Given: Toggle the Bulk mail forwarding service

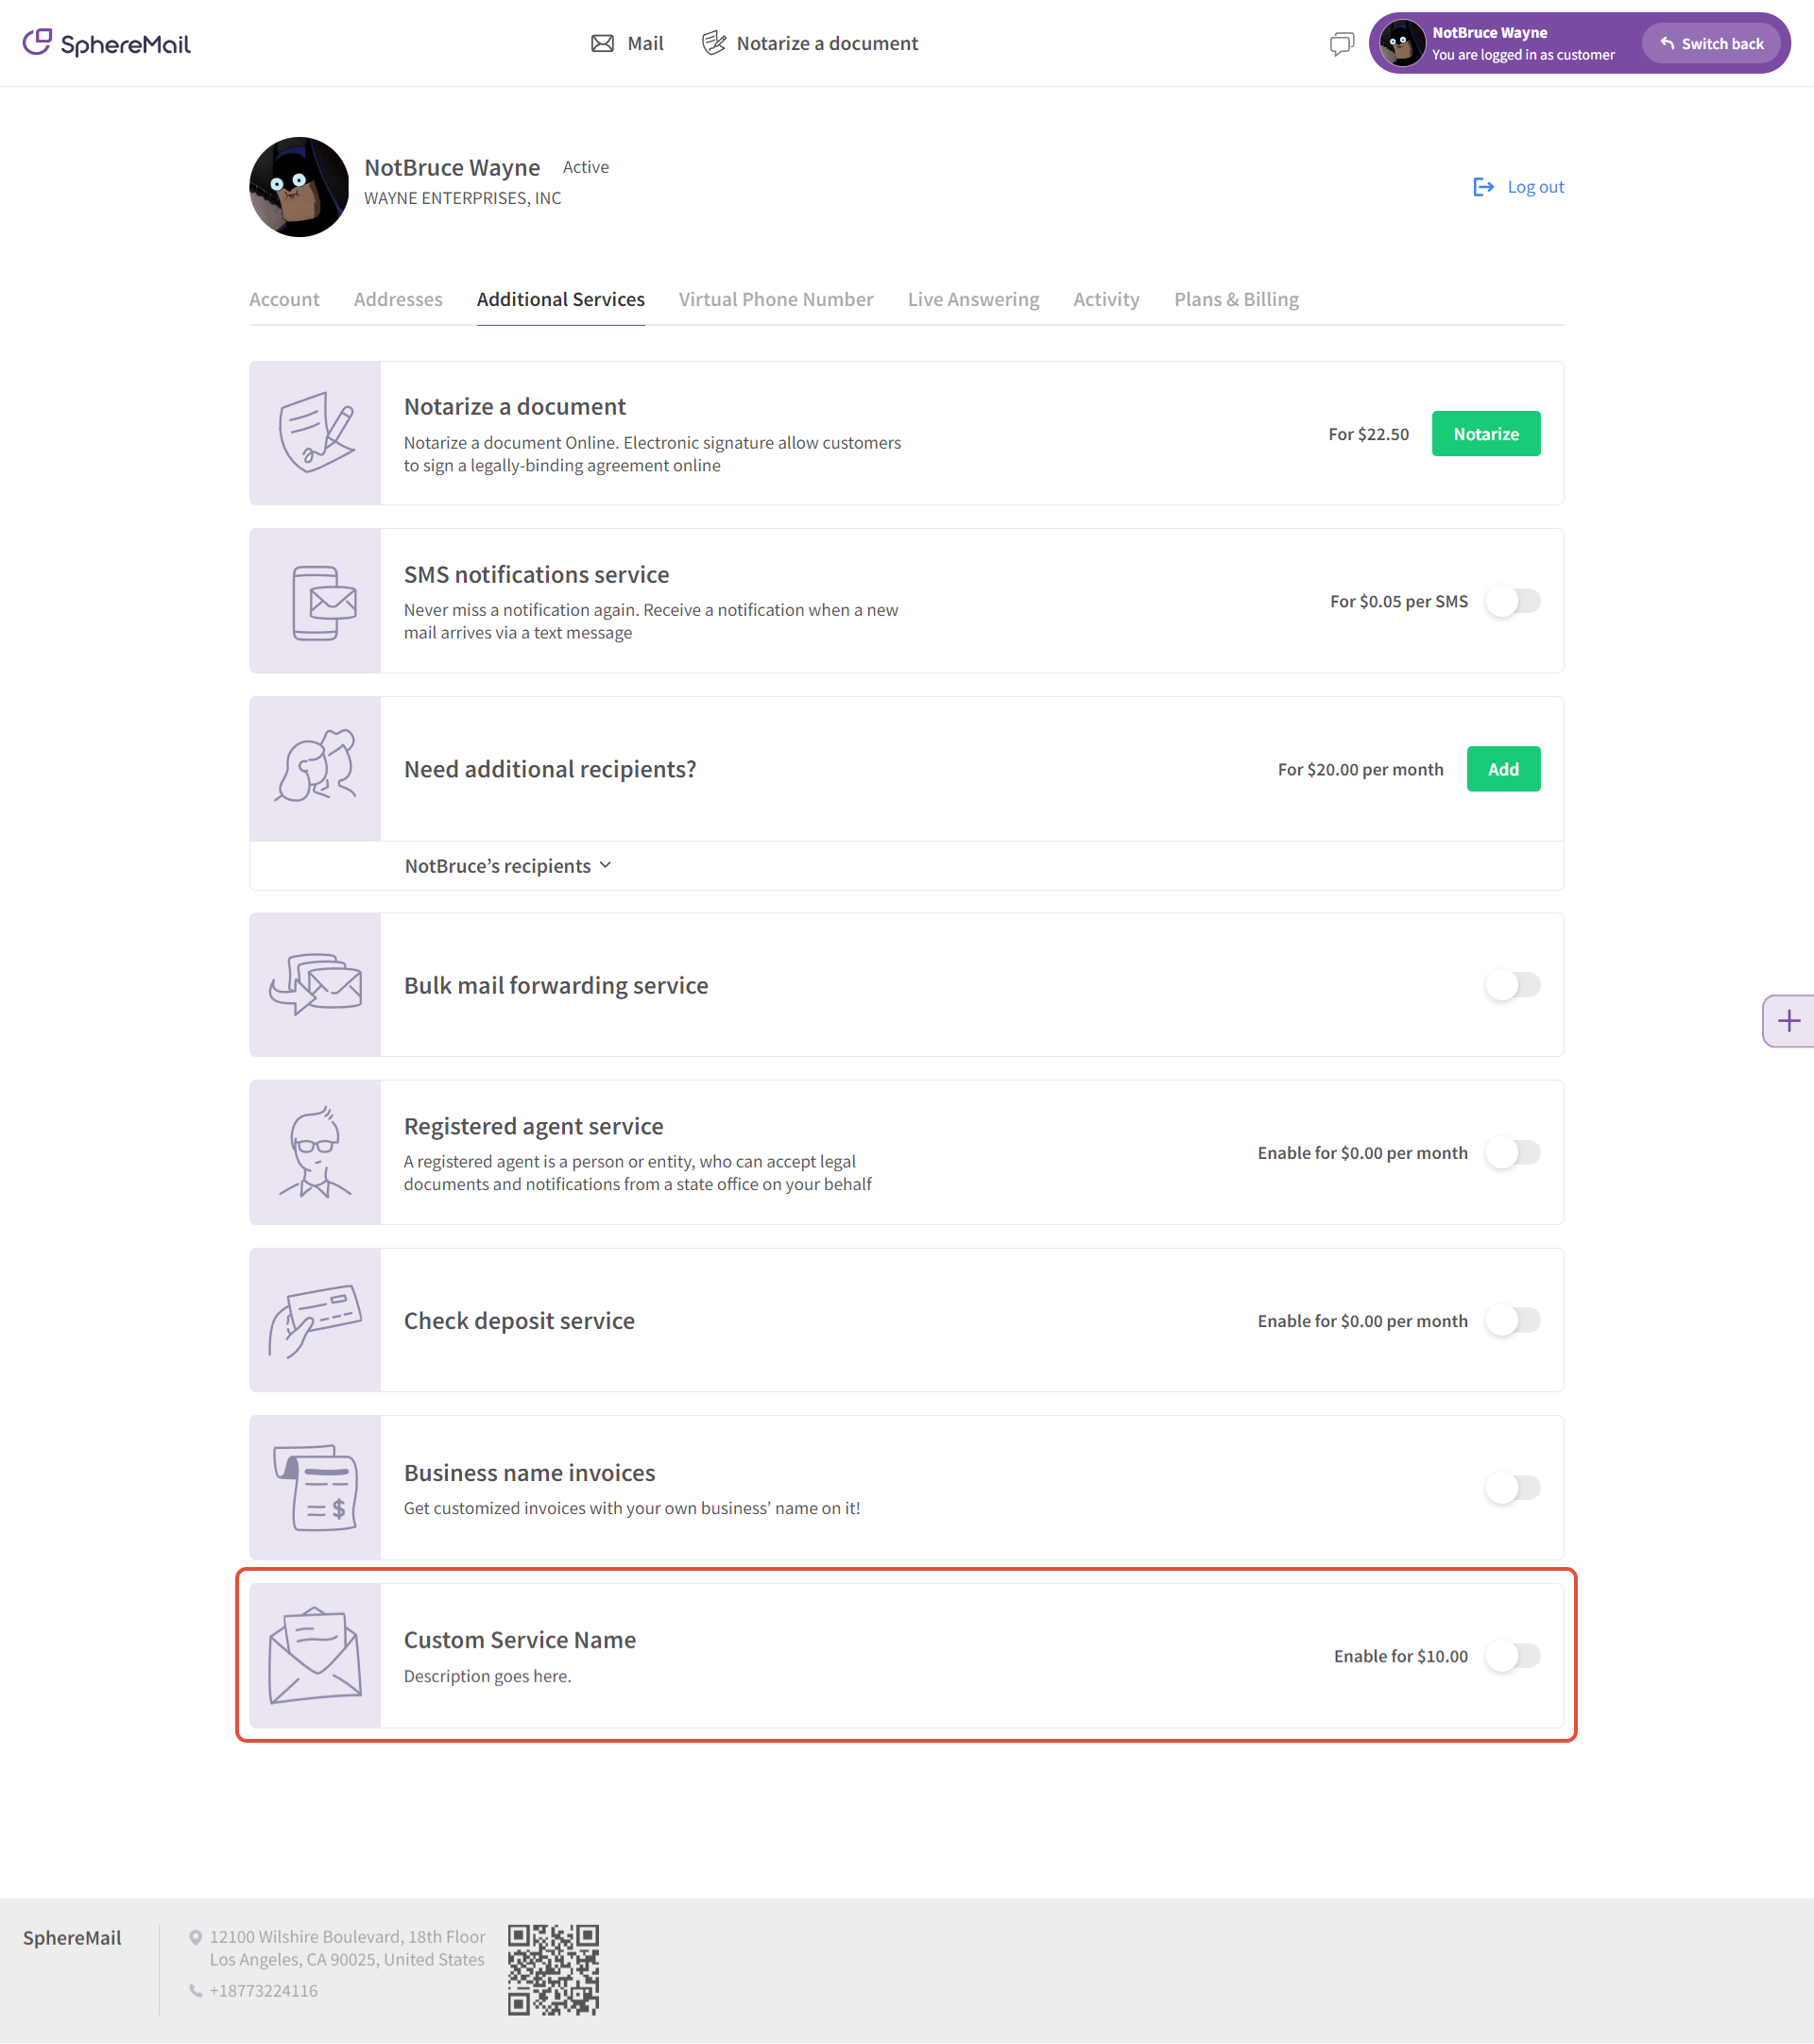Looking at the screenshot, I should 1512,985.
